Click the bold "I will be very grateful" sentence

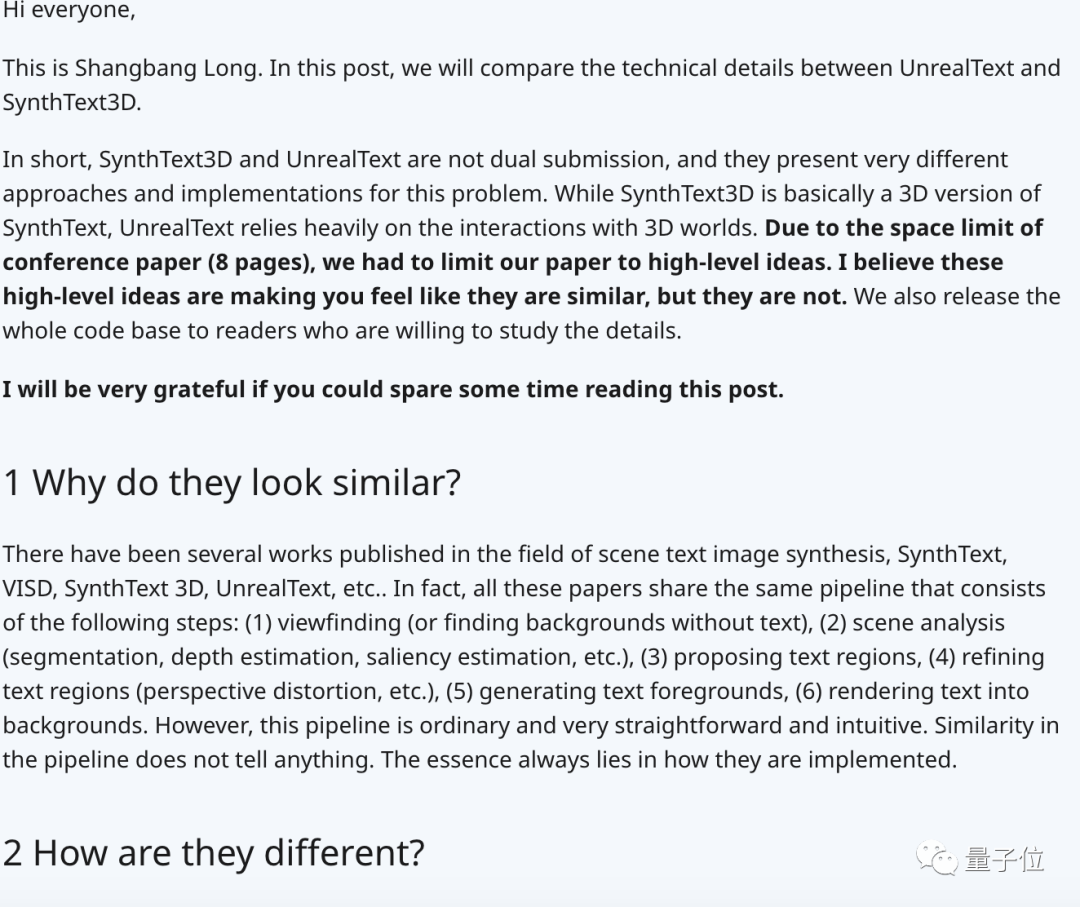392,390
